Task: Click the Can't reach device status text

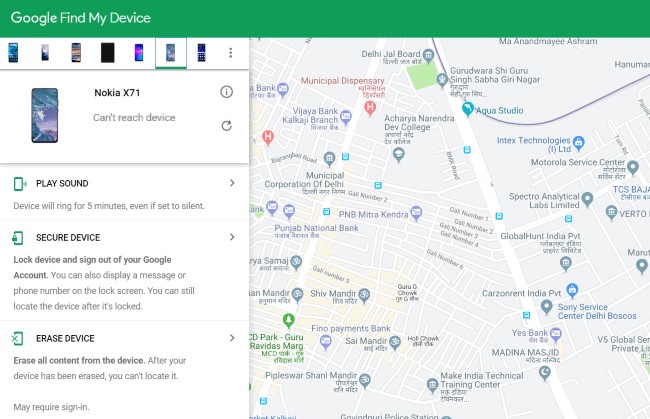Action: click(134, 118)
